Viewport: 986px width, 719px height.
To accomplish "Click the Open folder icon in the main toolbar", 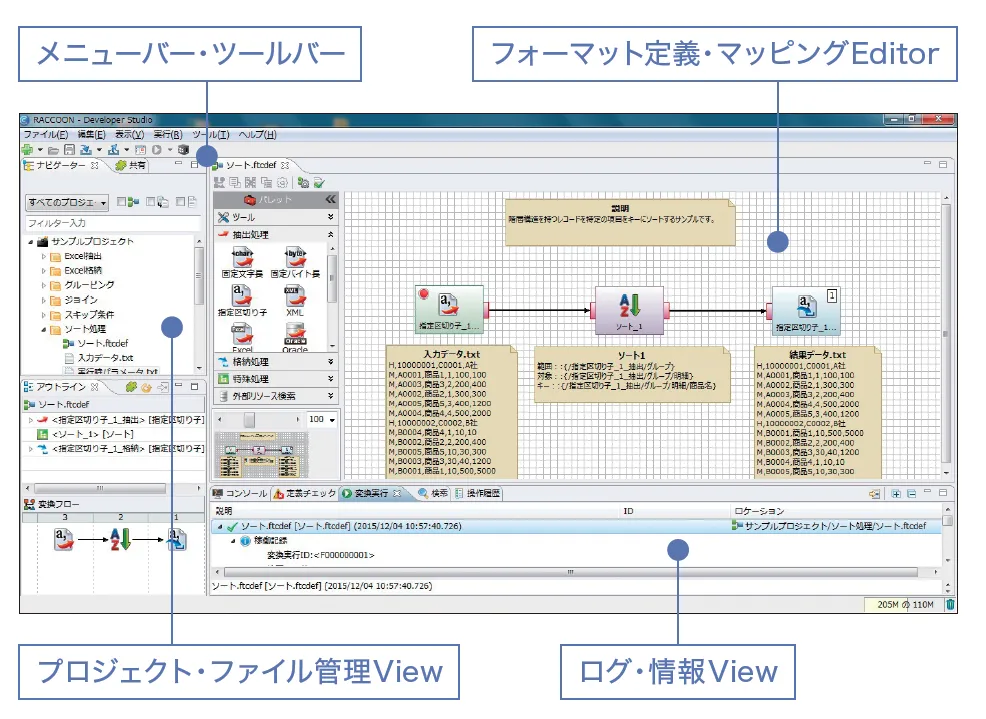I will [x=53, y=150].
